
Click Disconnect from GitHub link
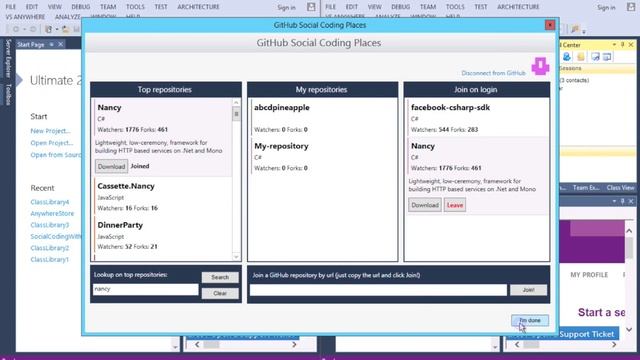[x=493, y=73]
